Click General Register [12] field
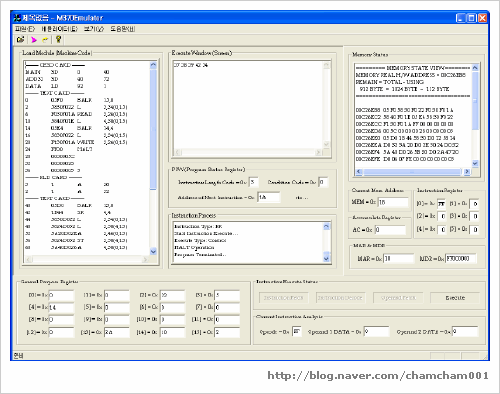This screenshot has width=500, height=394. click(61, 332)
